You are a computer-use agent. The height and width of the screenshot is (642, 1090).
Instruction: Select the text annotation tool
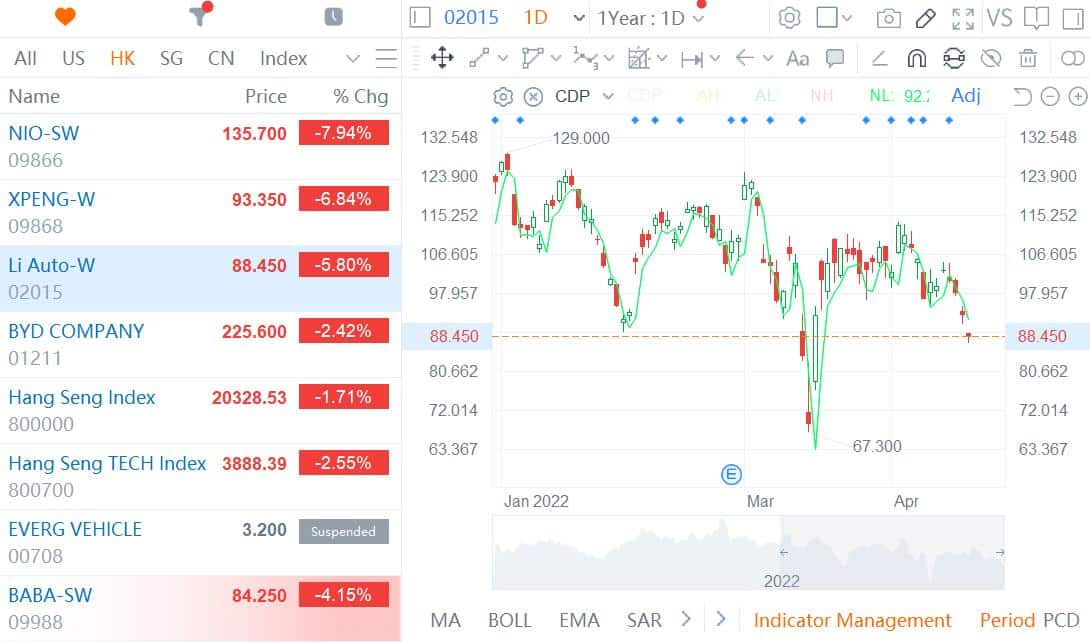pyautogui.click(x=797, y=58)
